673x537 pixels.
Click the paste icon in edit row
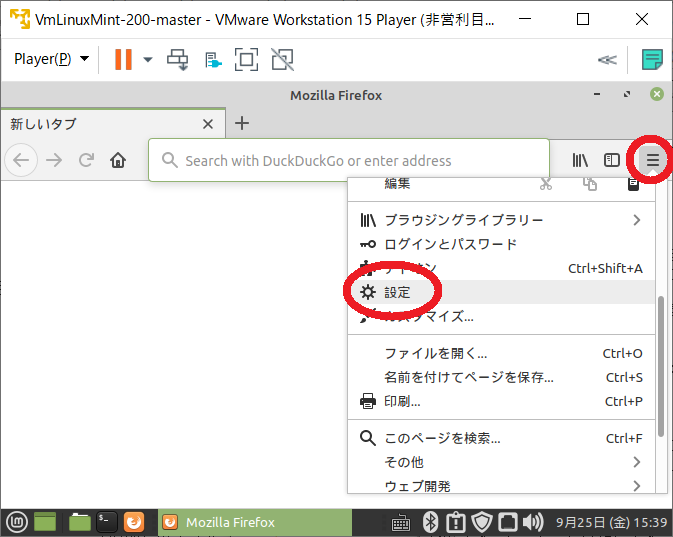[634, 185]
